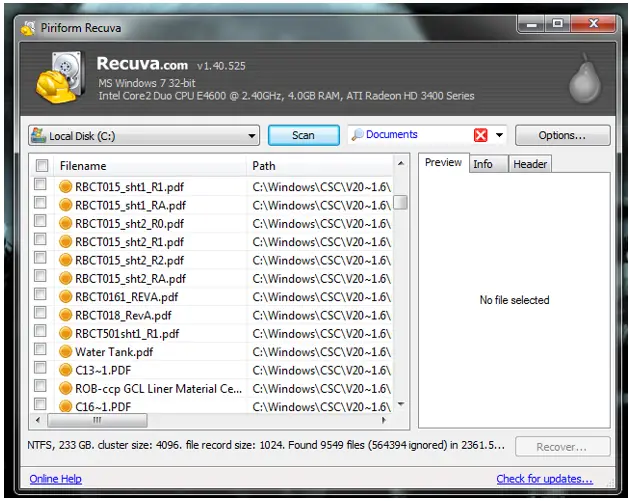Click status icon of RBCT018_RevA.pdf
This screenshot has width=629, height=501.
tap(65, 315)
